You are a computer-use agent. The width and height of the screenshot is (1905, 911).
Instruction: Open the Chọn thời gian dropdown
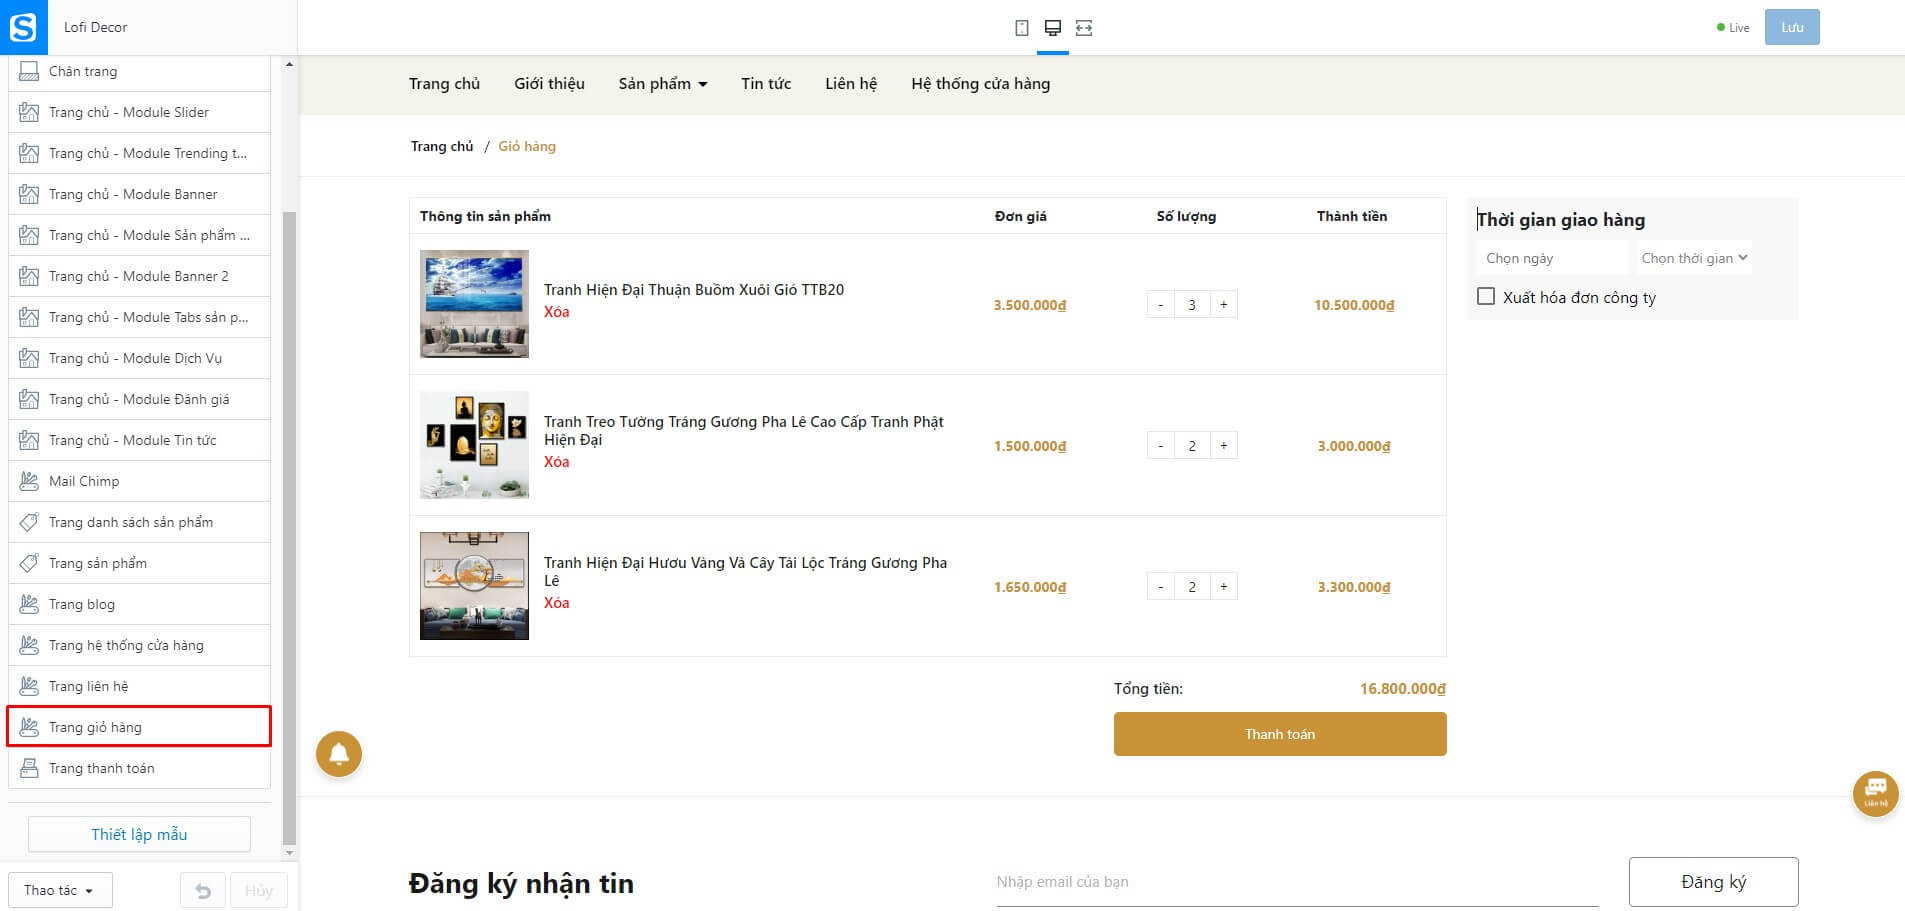click(1693, 258)
